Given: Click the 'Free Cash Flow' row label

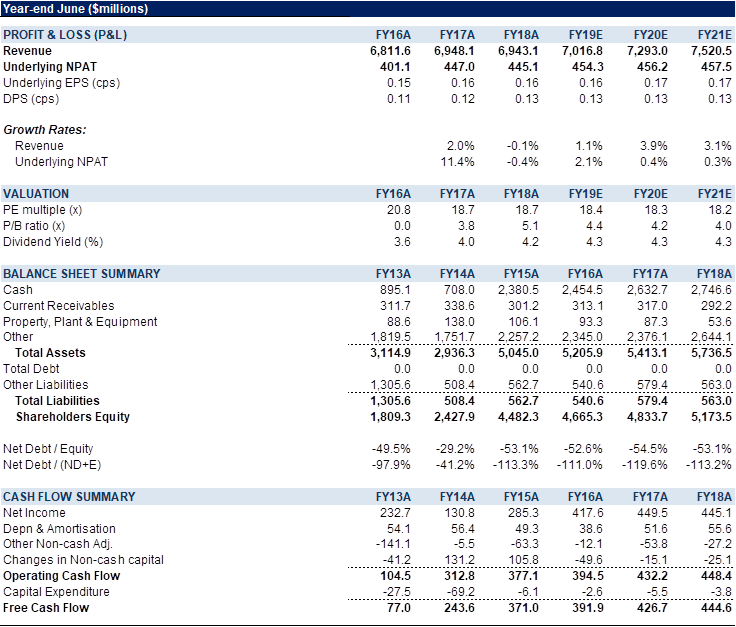Looking at the screenshot, I should pos(46,608).
